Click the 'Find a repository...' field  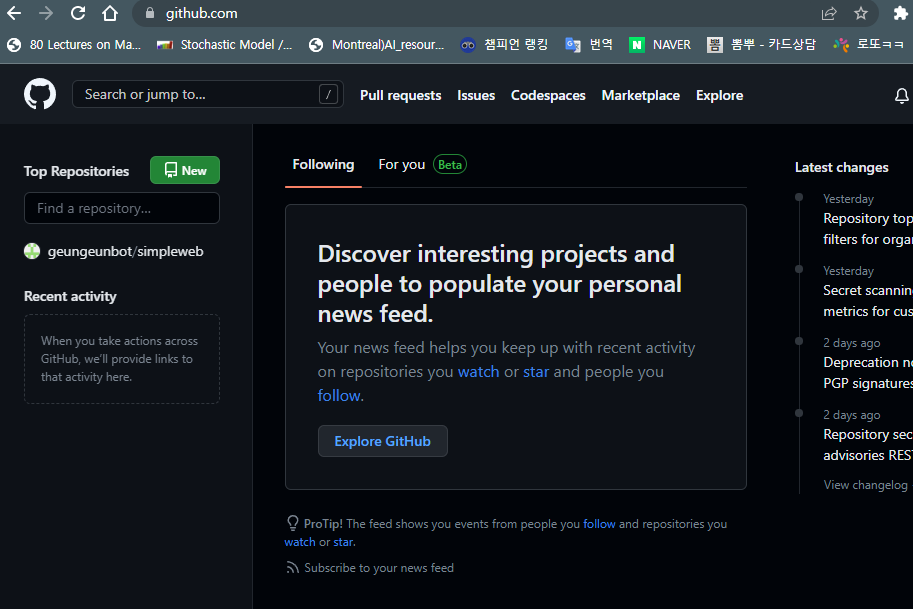pyautogui.click(x=122, y=208)
